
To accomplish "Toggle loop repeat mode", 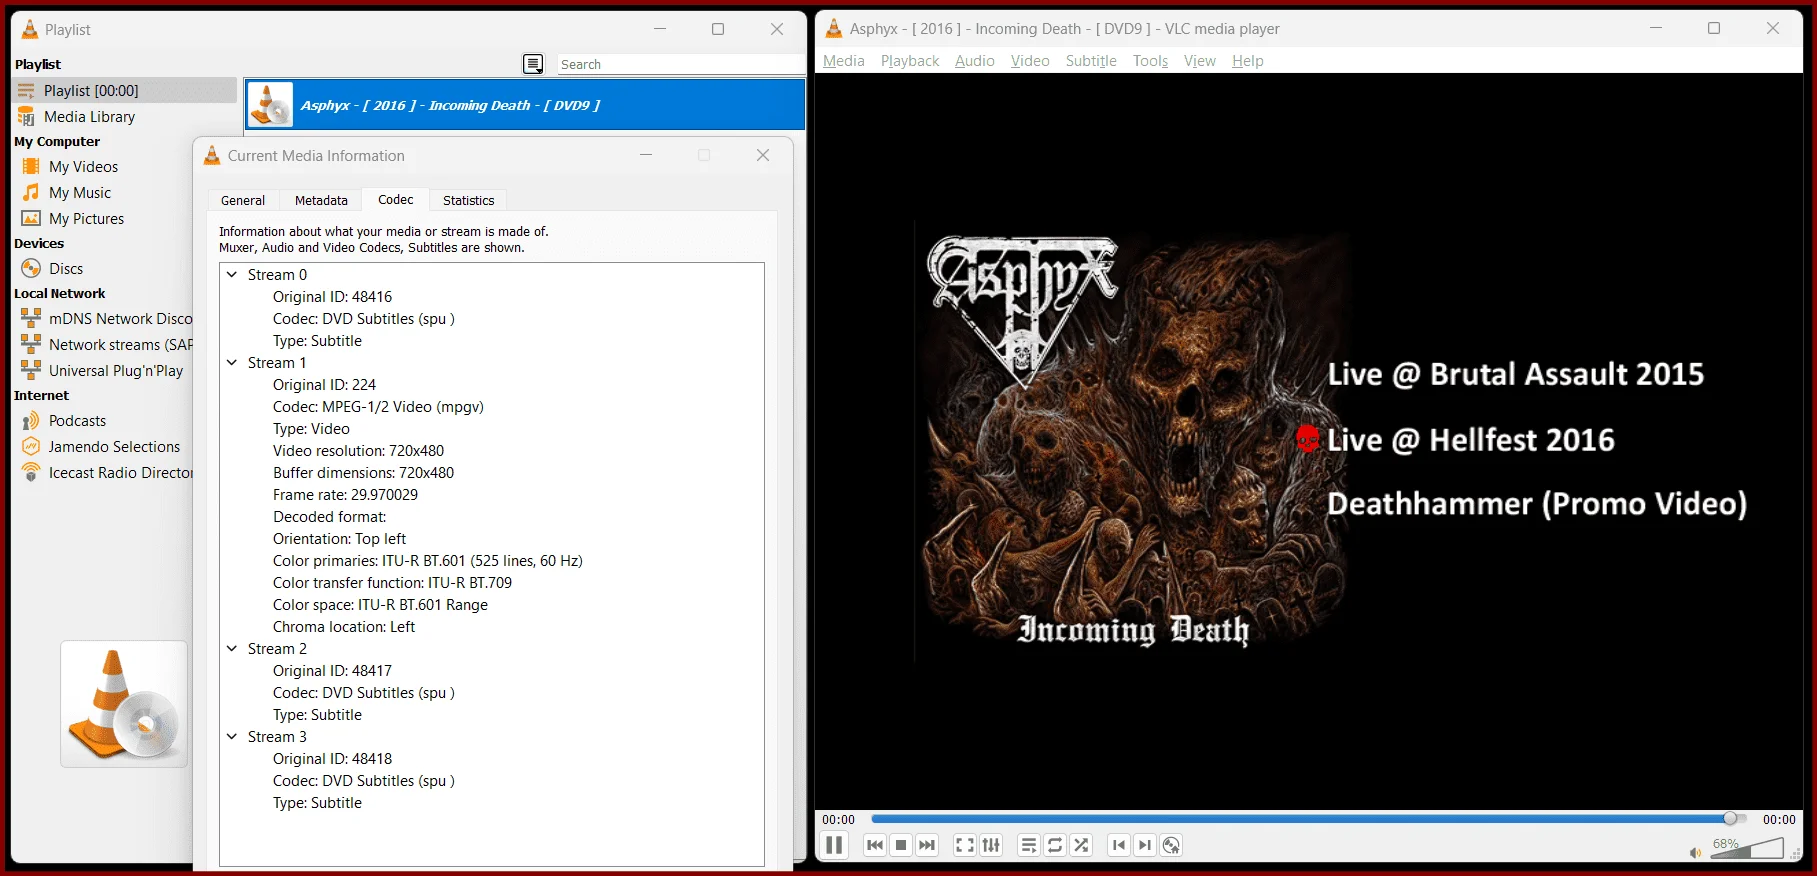I will tap(1055, 845).
